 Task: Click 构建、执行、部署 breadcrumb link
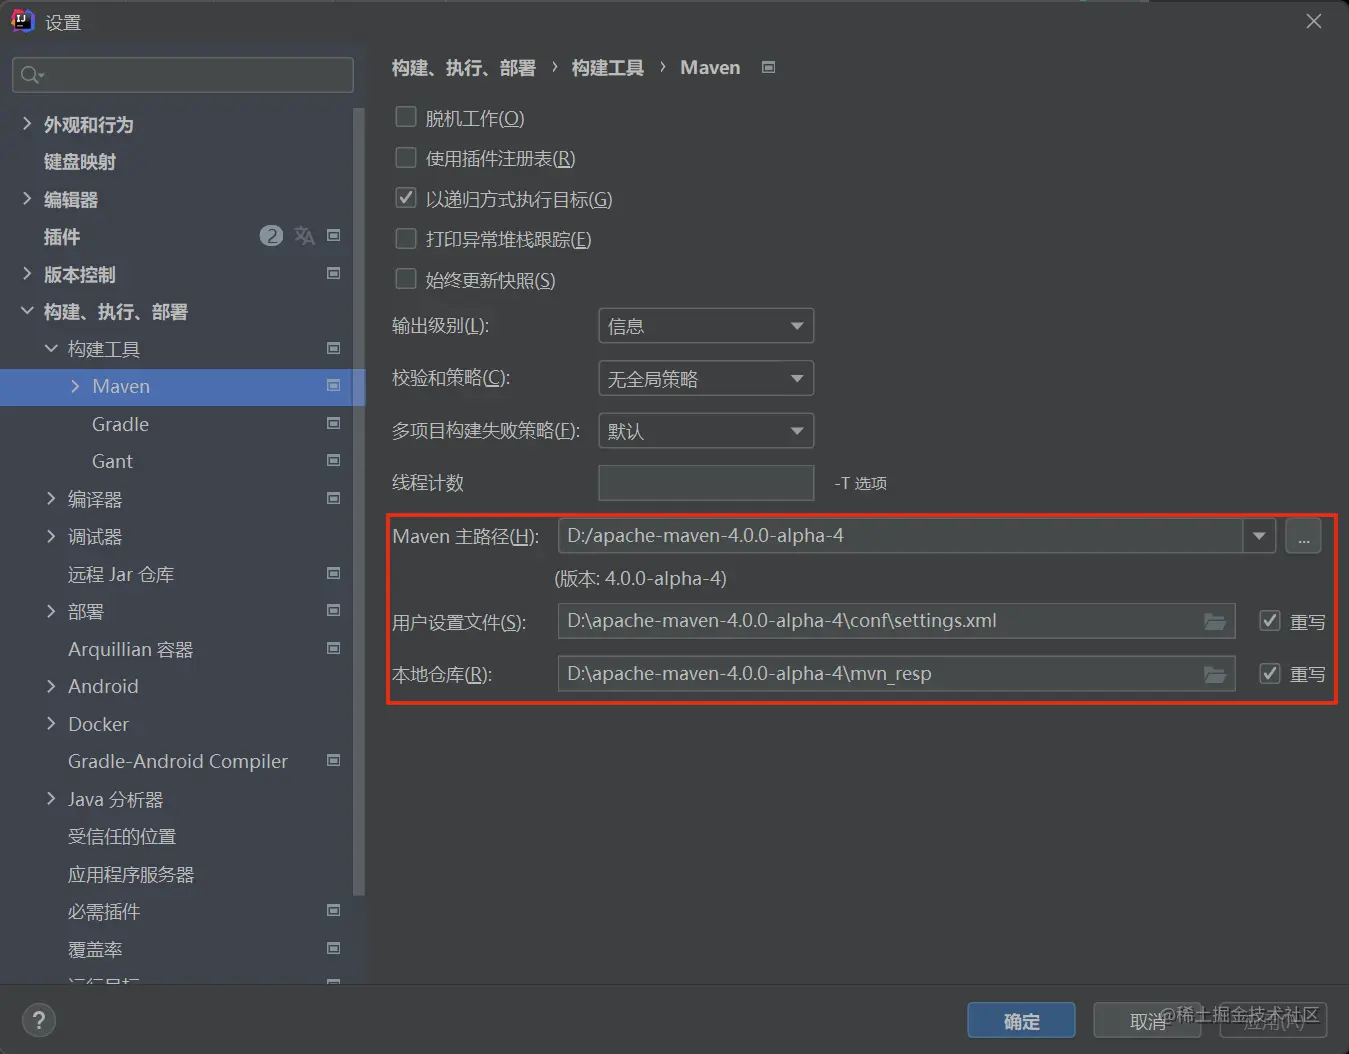coord(464,68)
